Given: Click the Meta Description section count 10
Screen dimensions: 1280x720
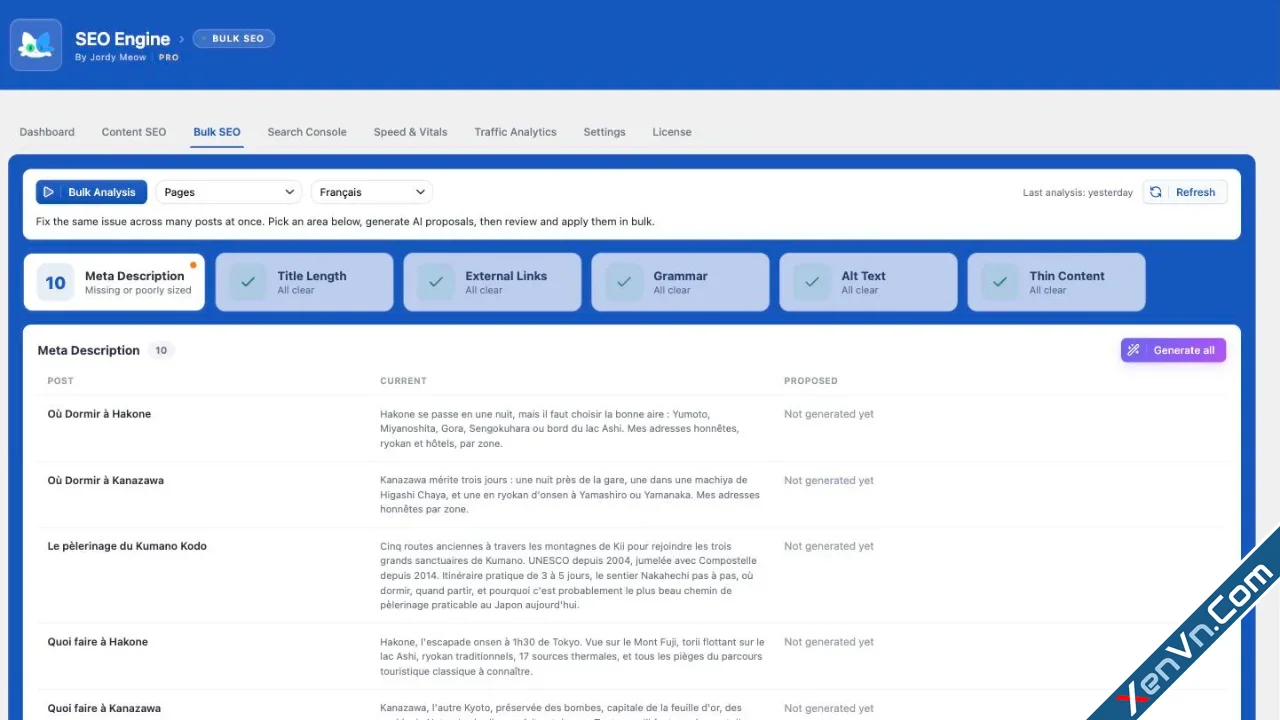Looking at the screenshot, I should coord(161,350).
